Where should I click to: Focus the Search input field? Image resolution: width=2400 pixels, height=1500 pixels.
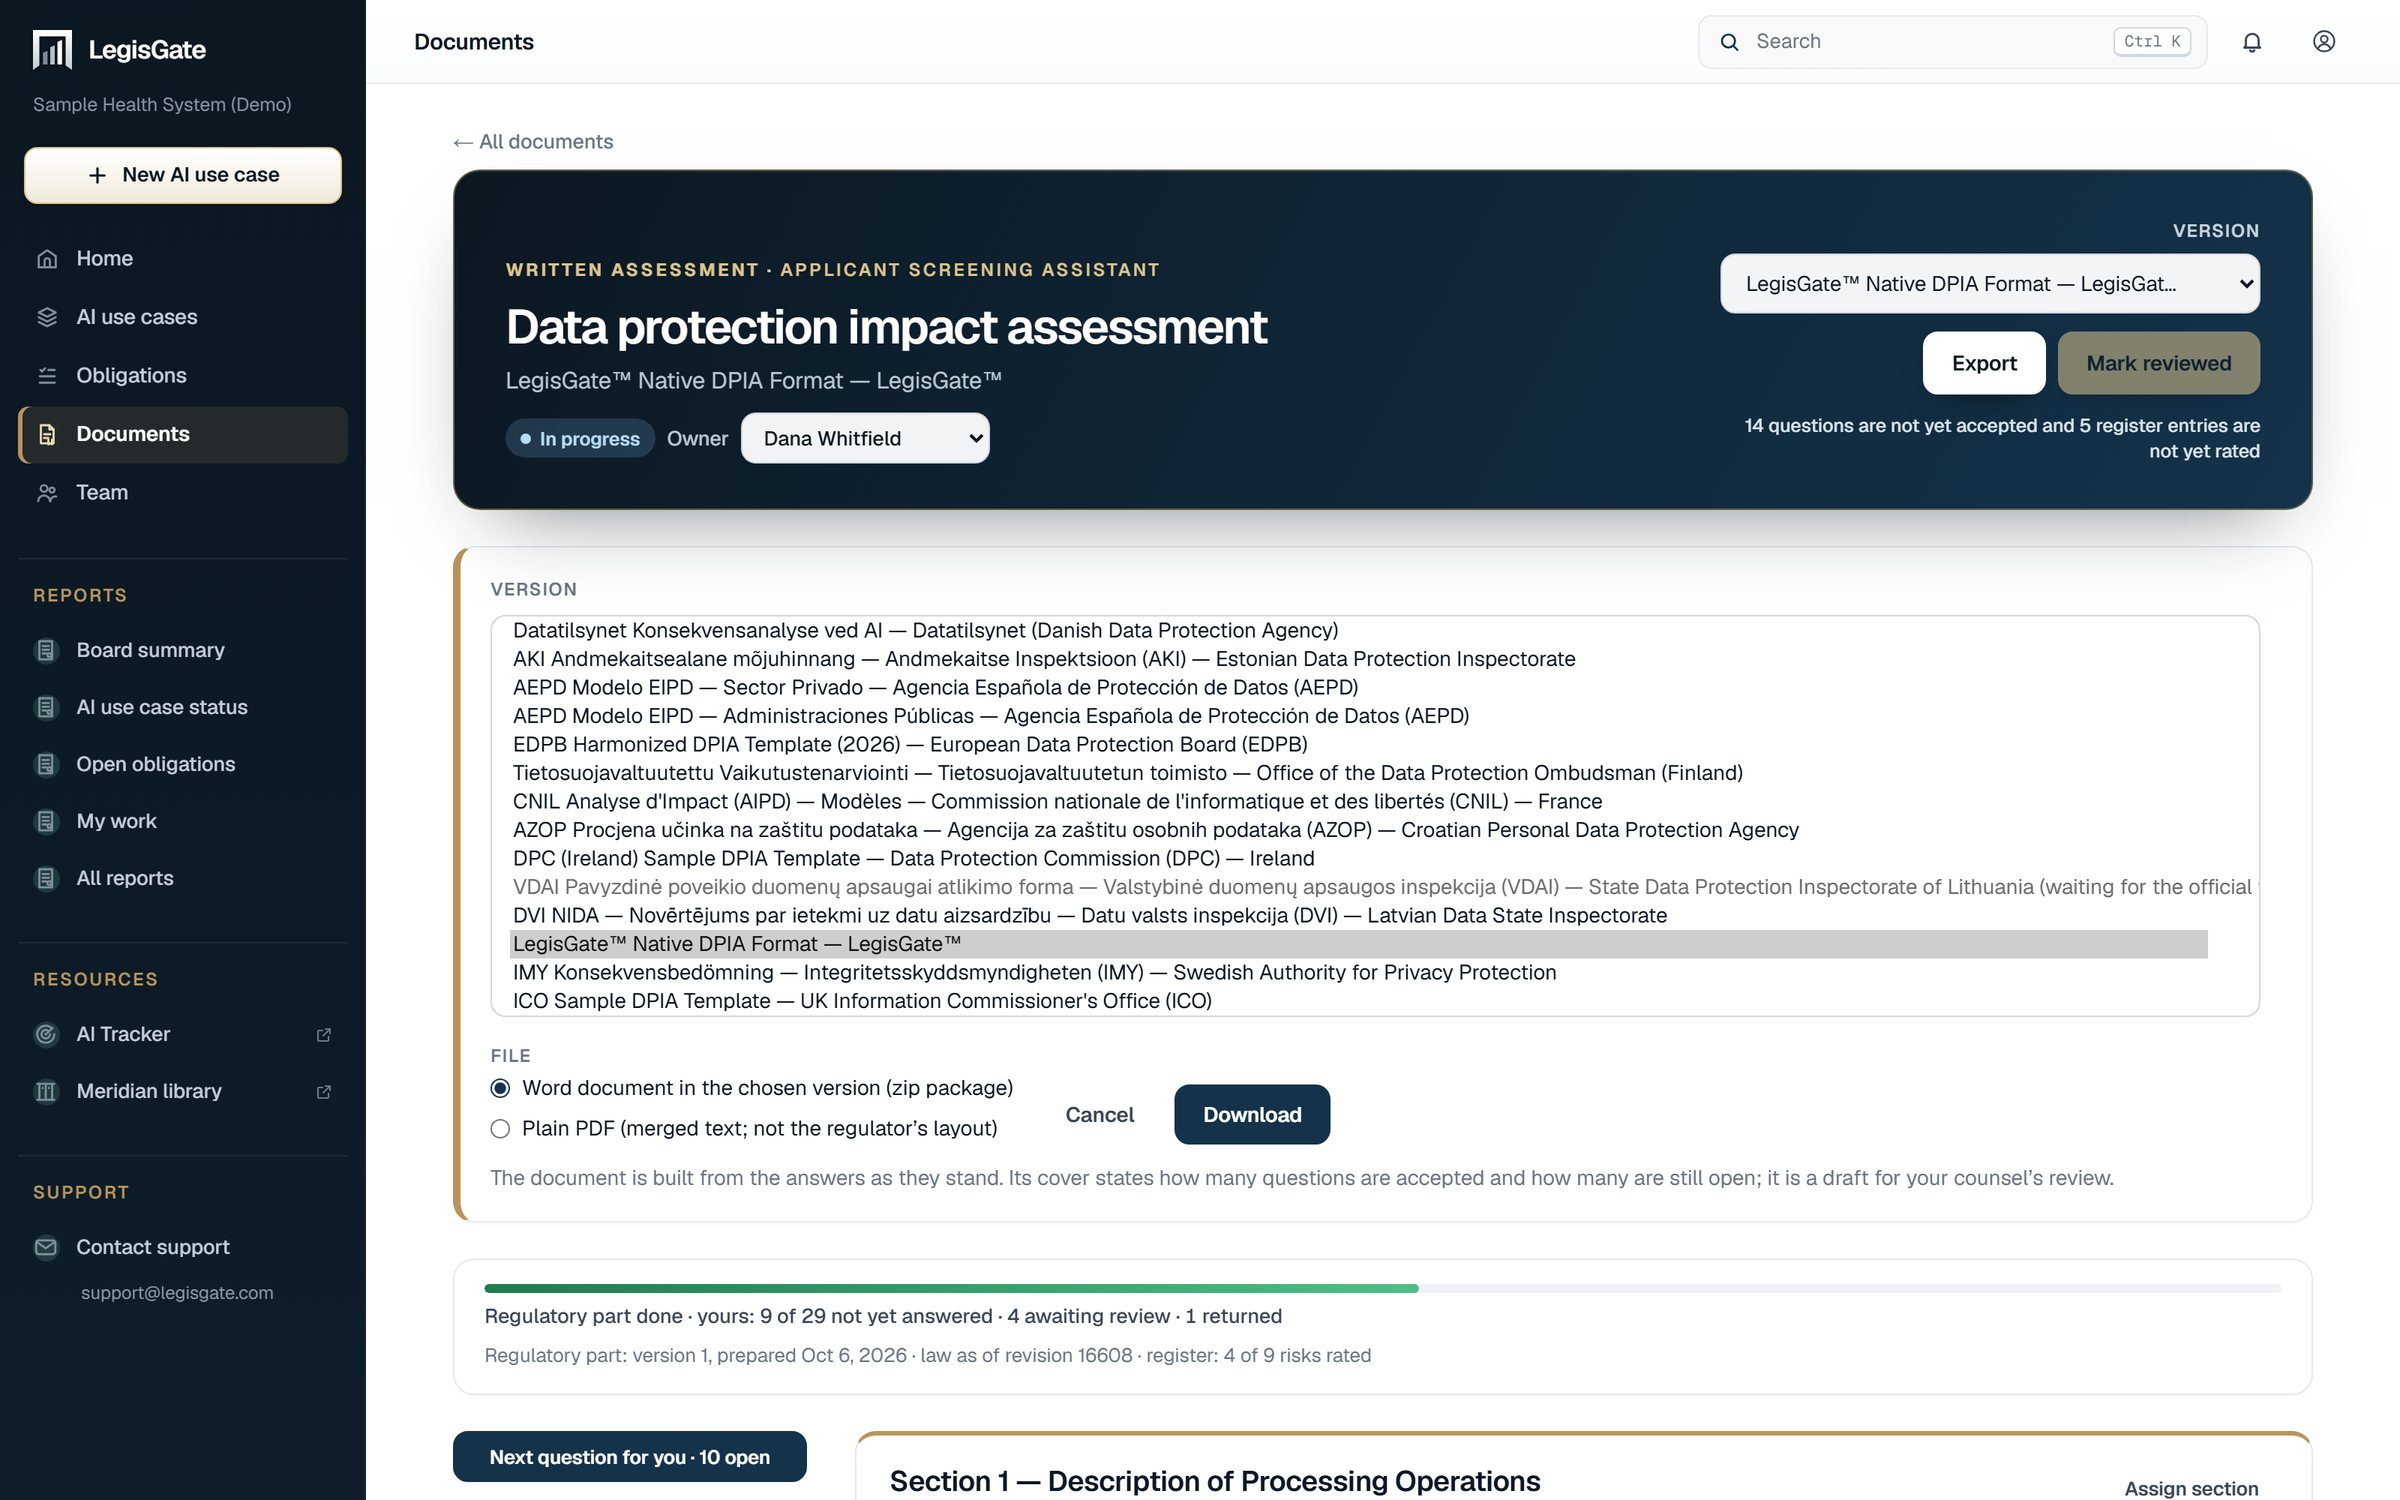(1952, 42)
